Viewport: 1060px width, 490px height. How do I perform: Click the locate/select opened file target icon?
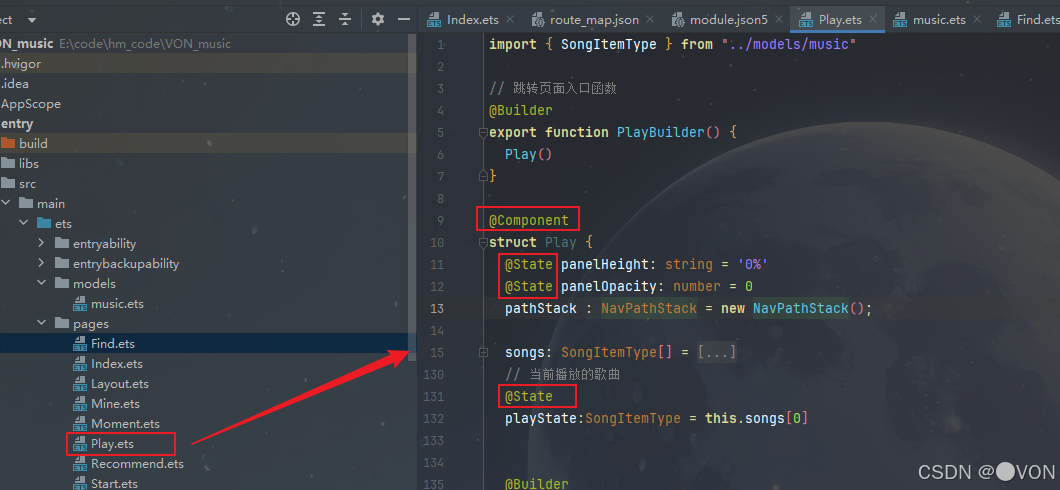pyautogui.click(x=293, y=20)
